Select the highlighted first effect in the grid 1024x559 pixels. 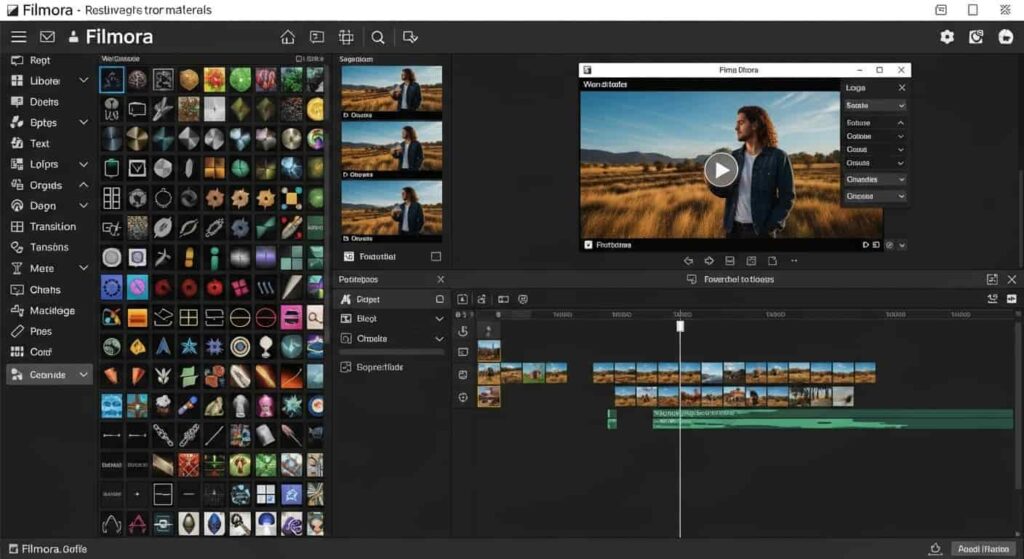[x=112, y=80]
